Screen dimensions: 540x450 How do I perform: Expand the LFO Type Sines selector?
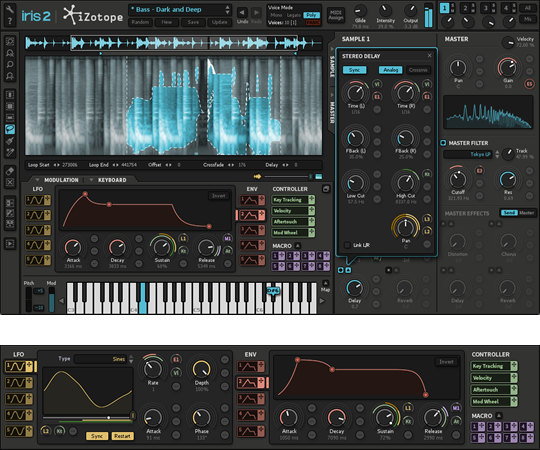tap(104, 359)
